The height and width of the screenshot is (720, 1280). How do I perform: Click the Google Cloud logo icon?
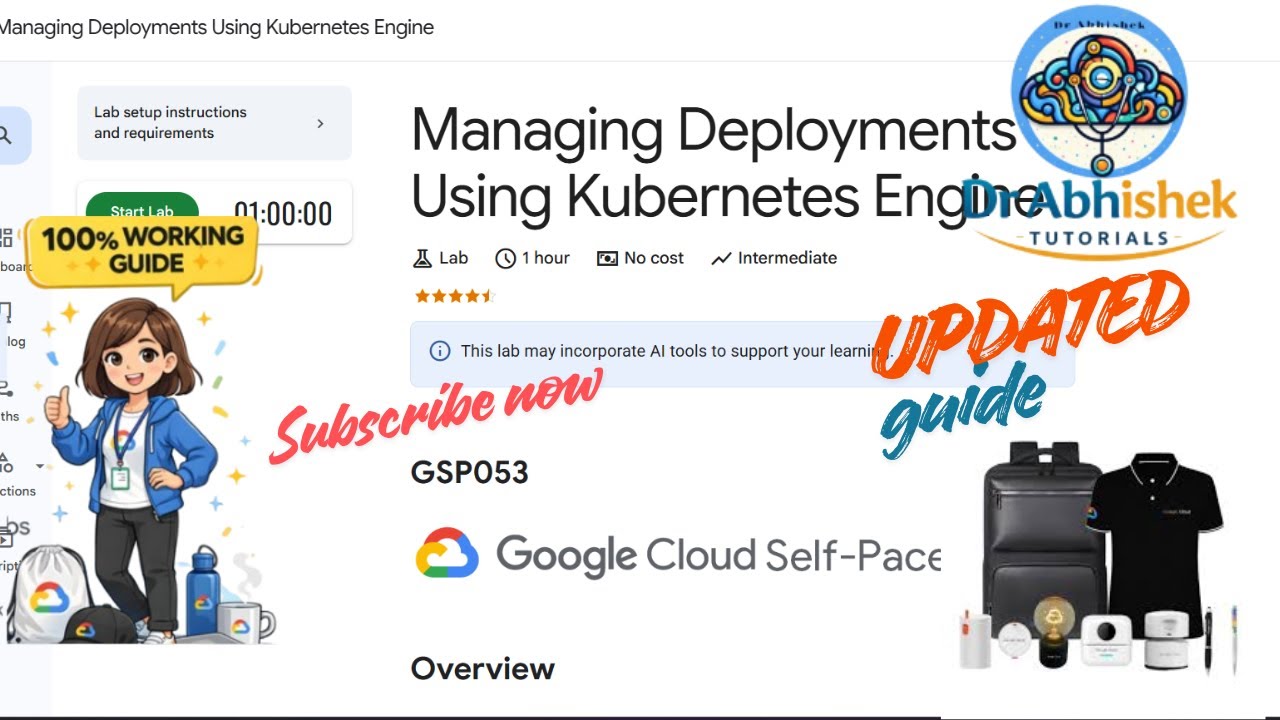pyautogui.click(x=447, y=553)
